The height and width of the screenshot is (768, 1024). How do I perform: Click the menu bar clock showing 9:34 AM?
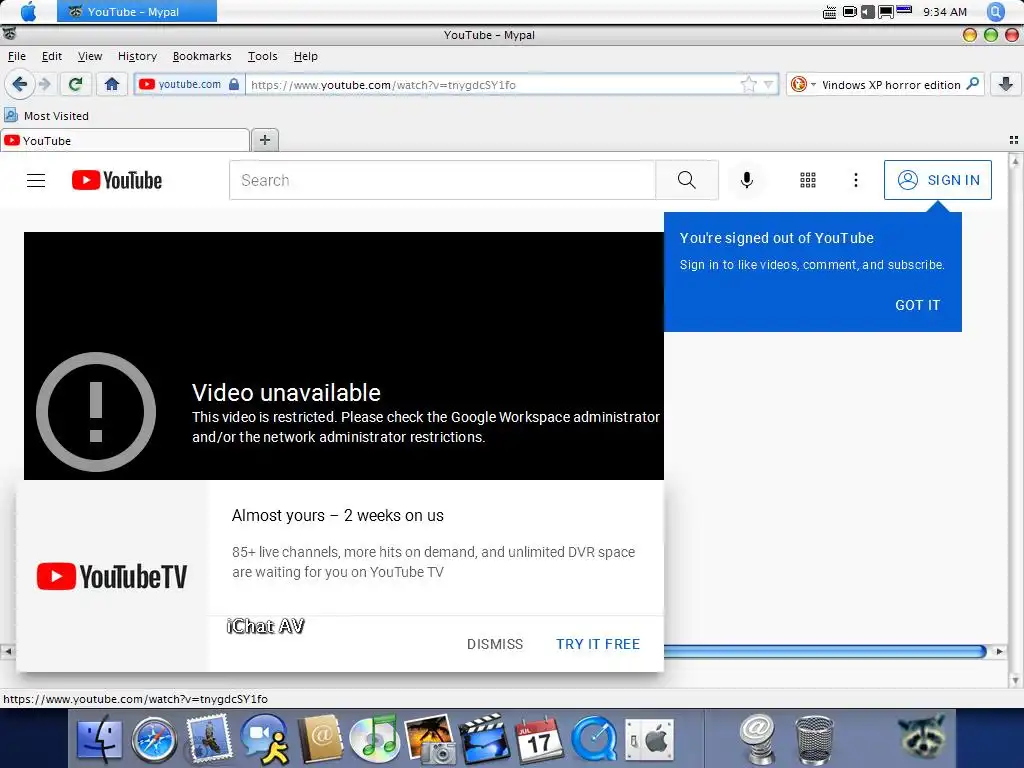point(944,12)
